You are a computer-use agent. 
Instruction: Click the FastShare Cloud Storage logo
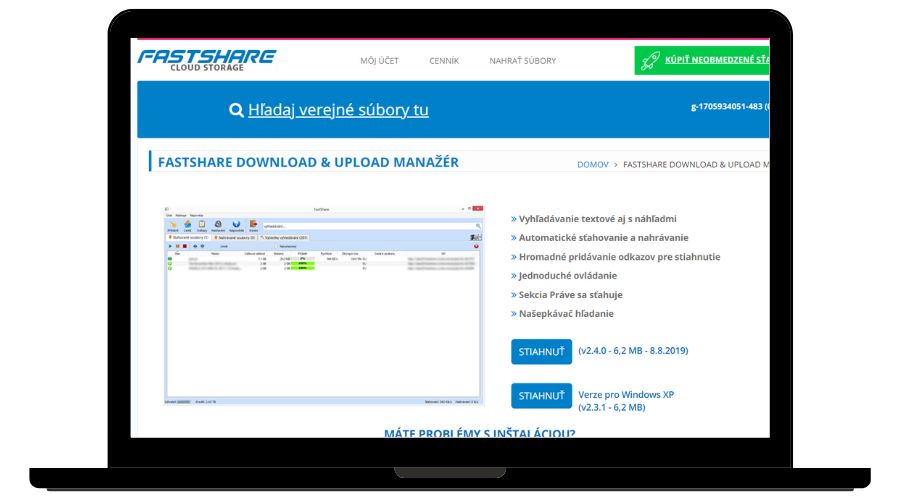tap(206, 60)
